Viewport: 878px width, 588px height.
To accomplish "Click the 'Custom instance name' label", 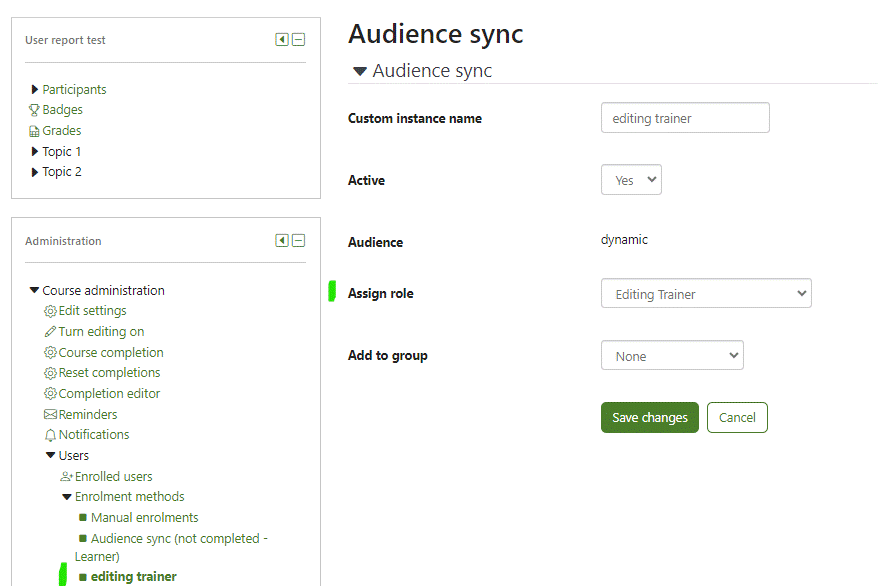I will coord(415,119).
